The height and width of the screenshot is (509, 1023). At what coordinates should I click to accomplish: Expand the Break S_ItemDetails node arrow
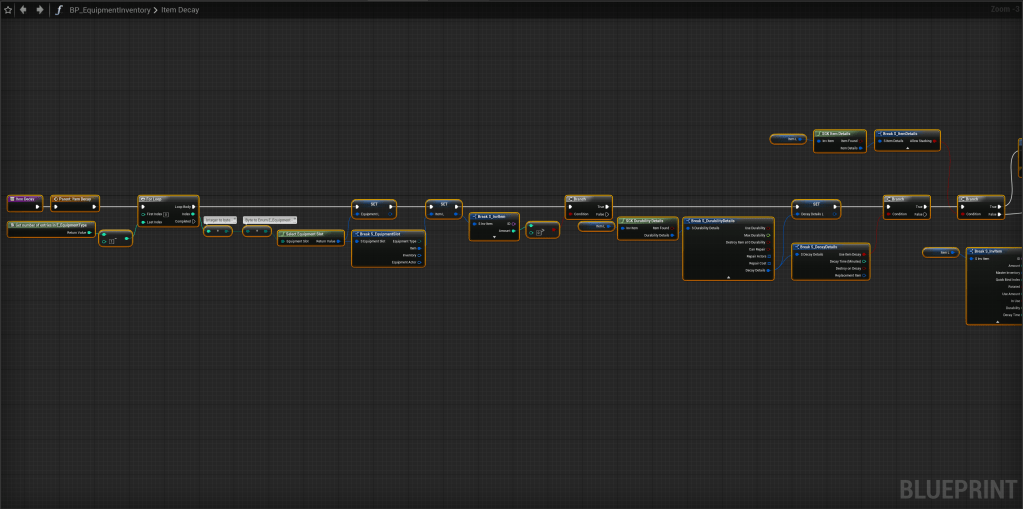tap(907, 148)
